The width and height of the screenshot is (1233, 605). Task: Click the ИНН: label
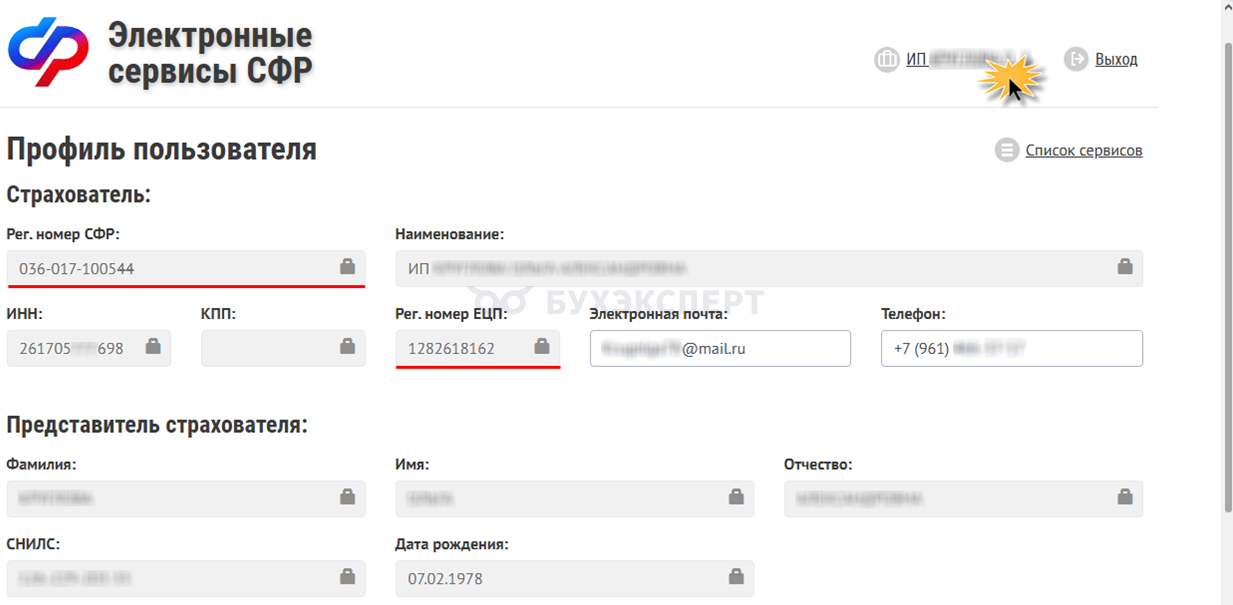click(x=24, y=314)
